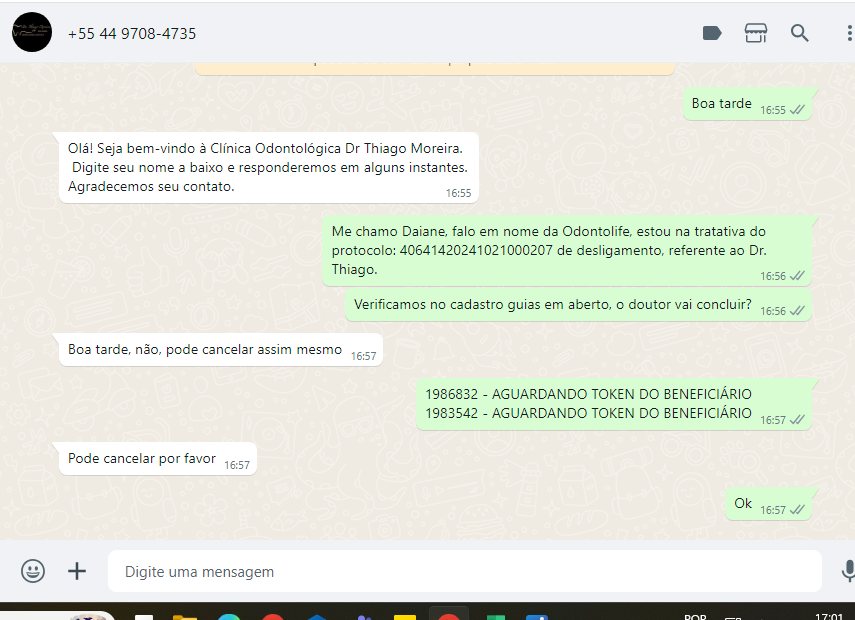Click the 'Me chamo Daiane' message bubble
855x620 pixels.
point(567,250)
